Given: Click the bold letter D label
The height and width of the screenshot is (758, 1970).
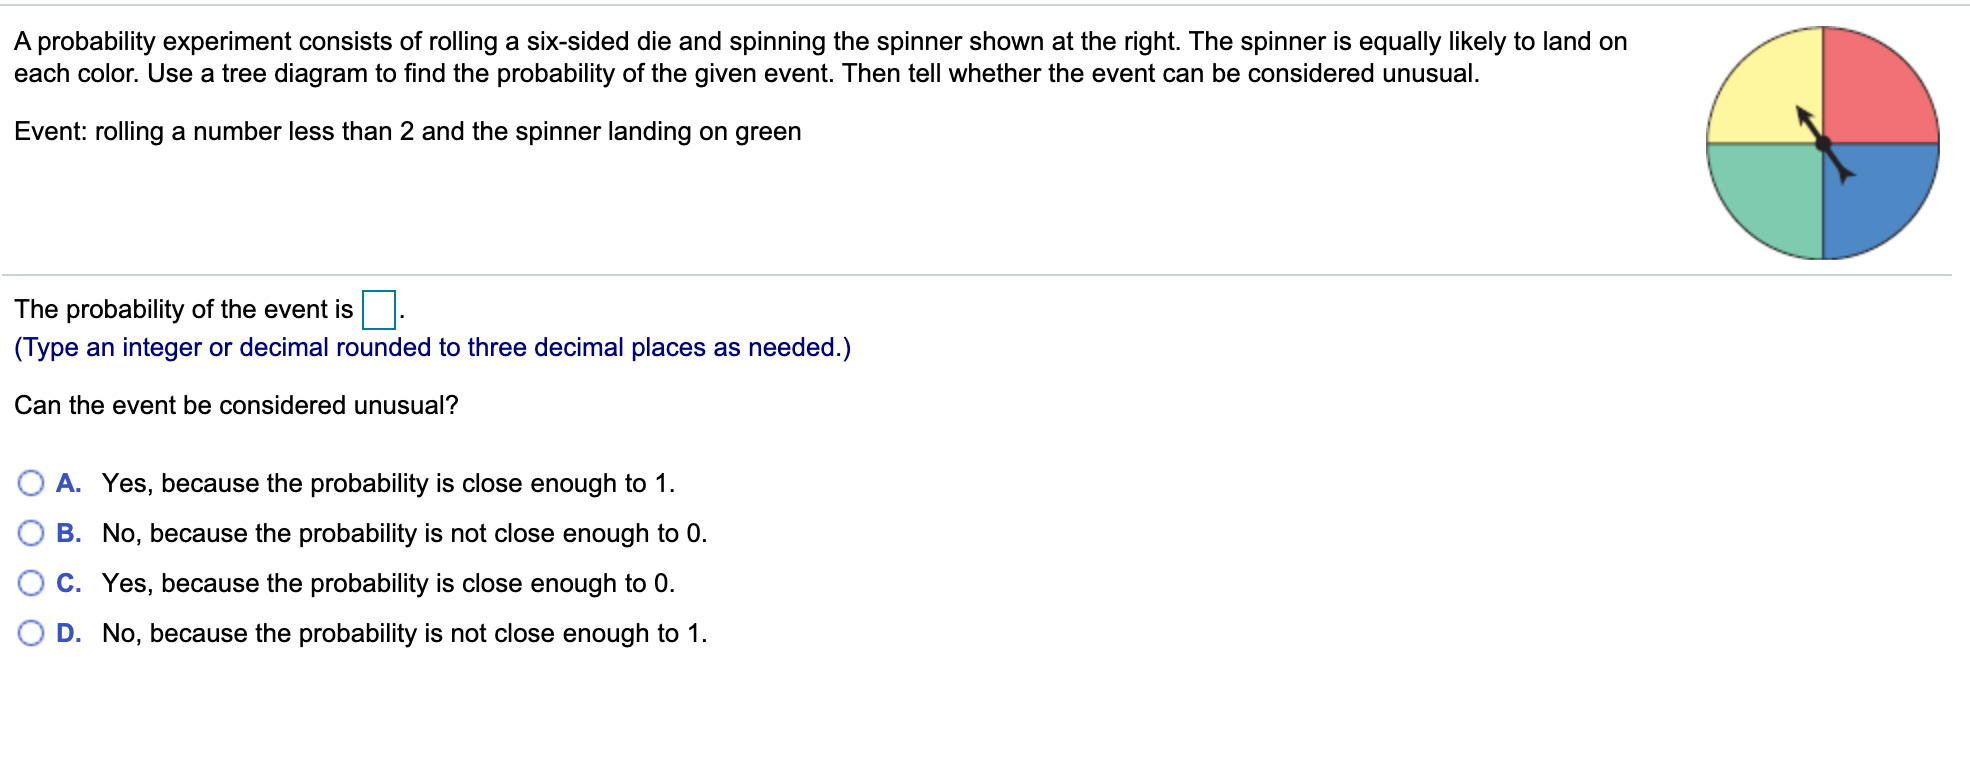Looking at the screenshot, I should [68, 632].
